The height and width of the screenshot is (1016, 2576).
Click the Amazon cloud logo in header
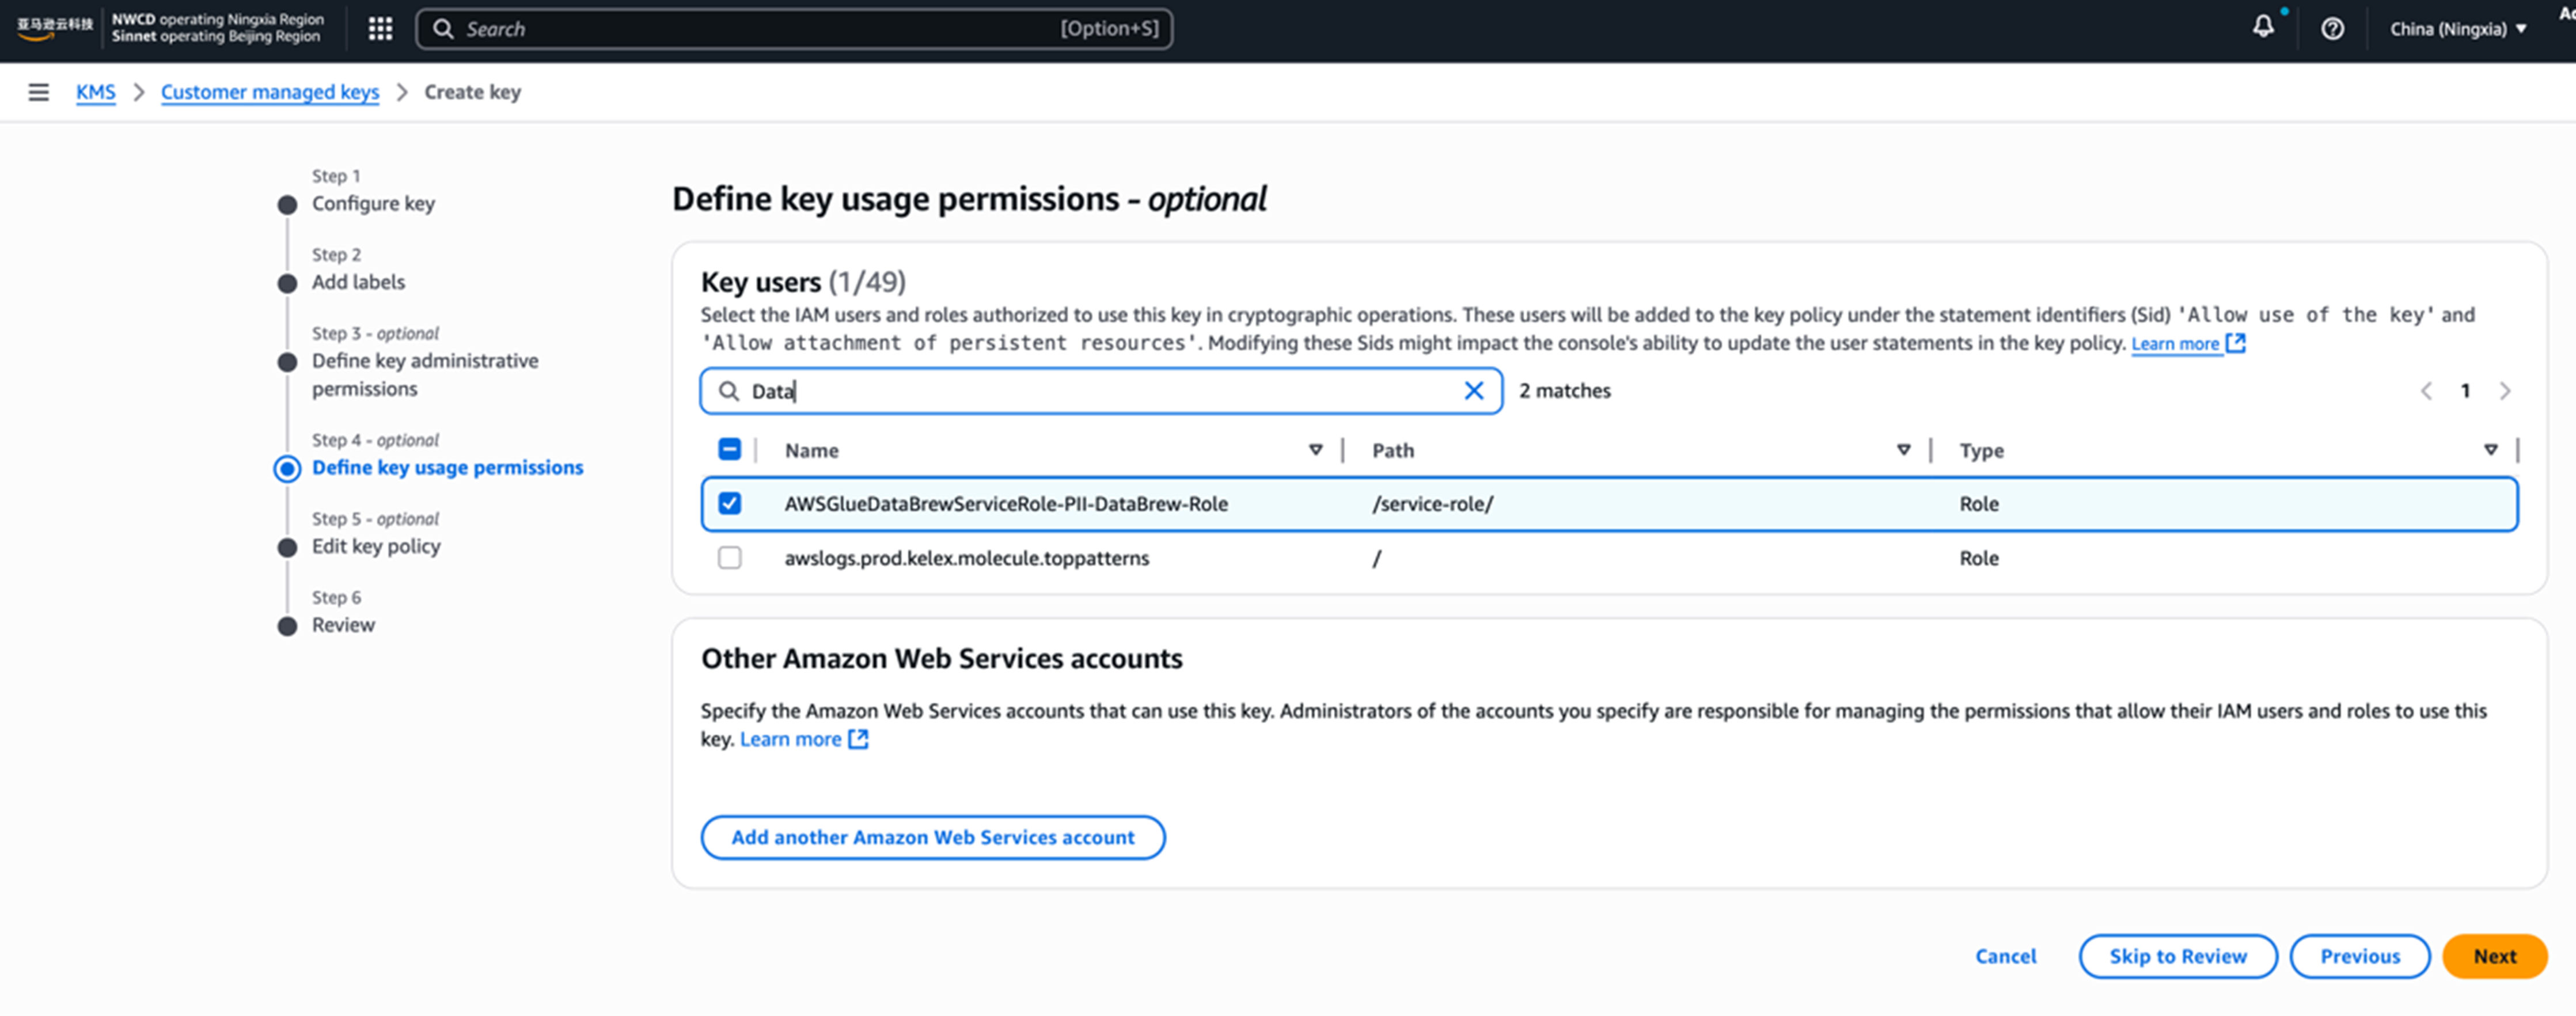pyautogui.click(x=54, y=28)
